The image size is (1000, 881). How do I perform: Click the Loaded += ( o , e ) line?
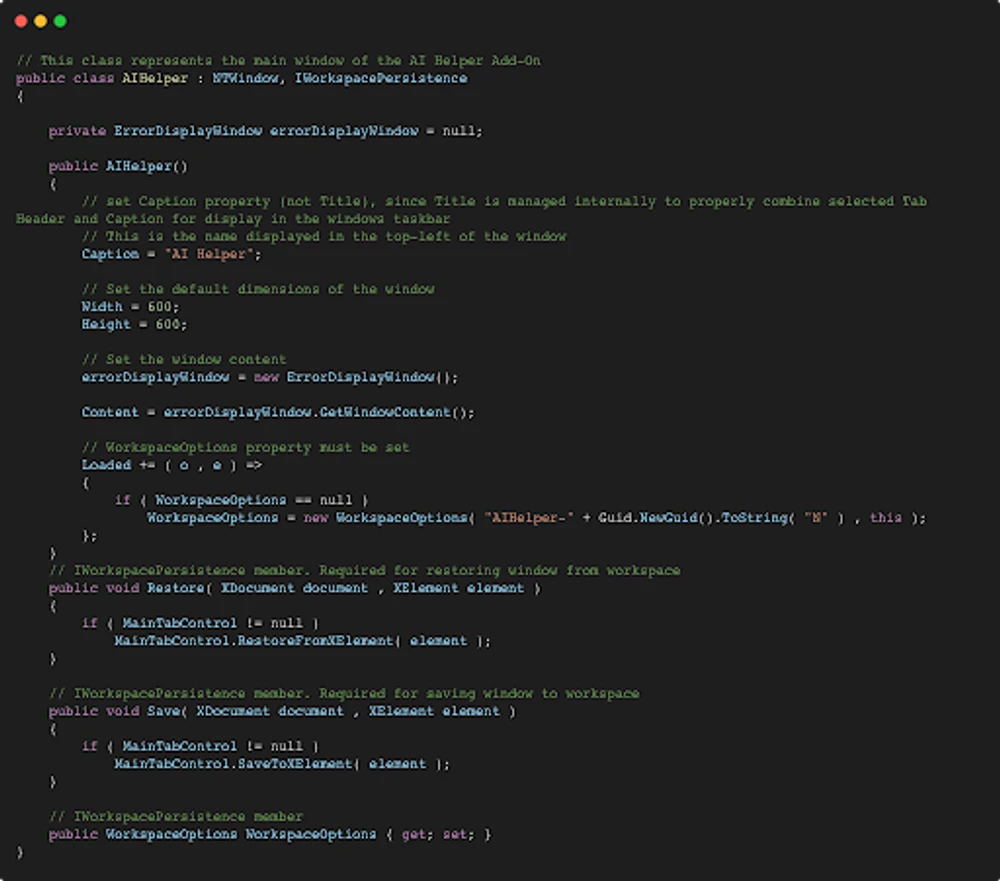[x=172, y=465]
